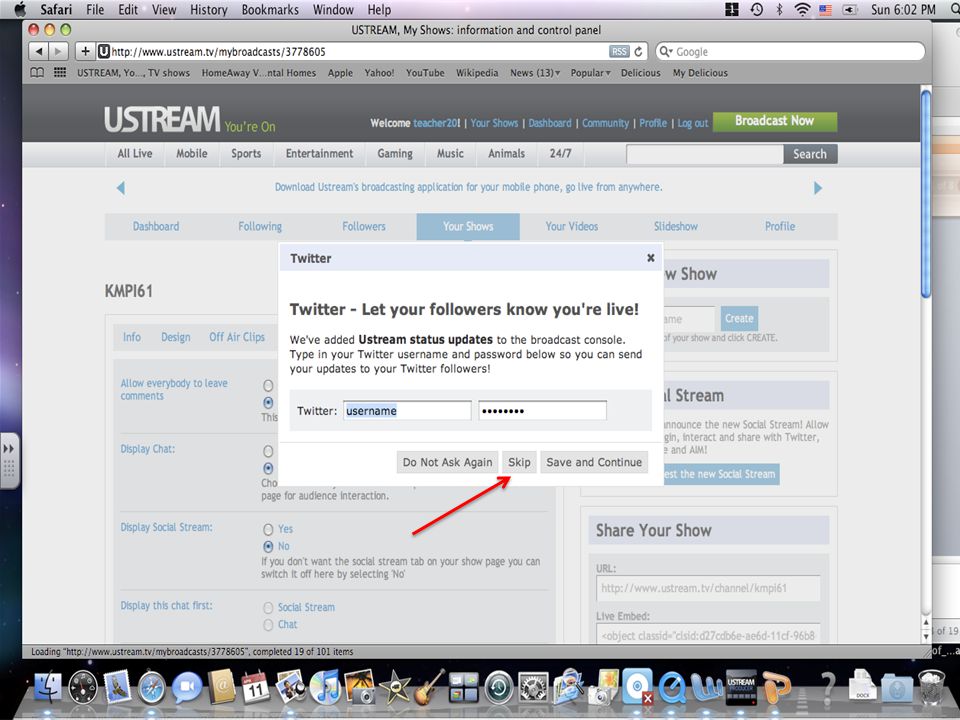This screenshot has width=960, height=720.
Task: Select No for Display Social Stream
Action: coord(268,546)
